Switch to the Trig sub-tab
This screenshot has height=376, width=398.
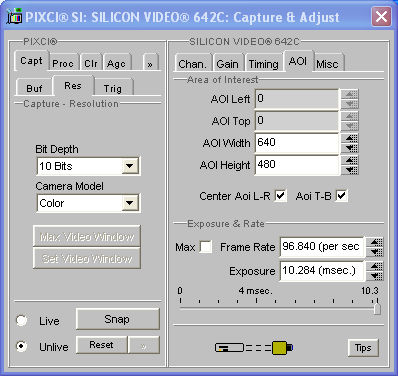(113, 88)
